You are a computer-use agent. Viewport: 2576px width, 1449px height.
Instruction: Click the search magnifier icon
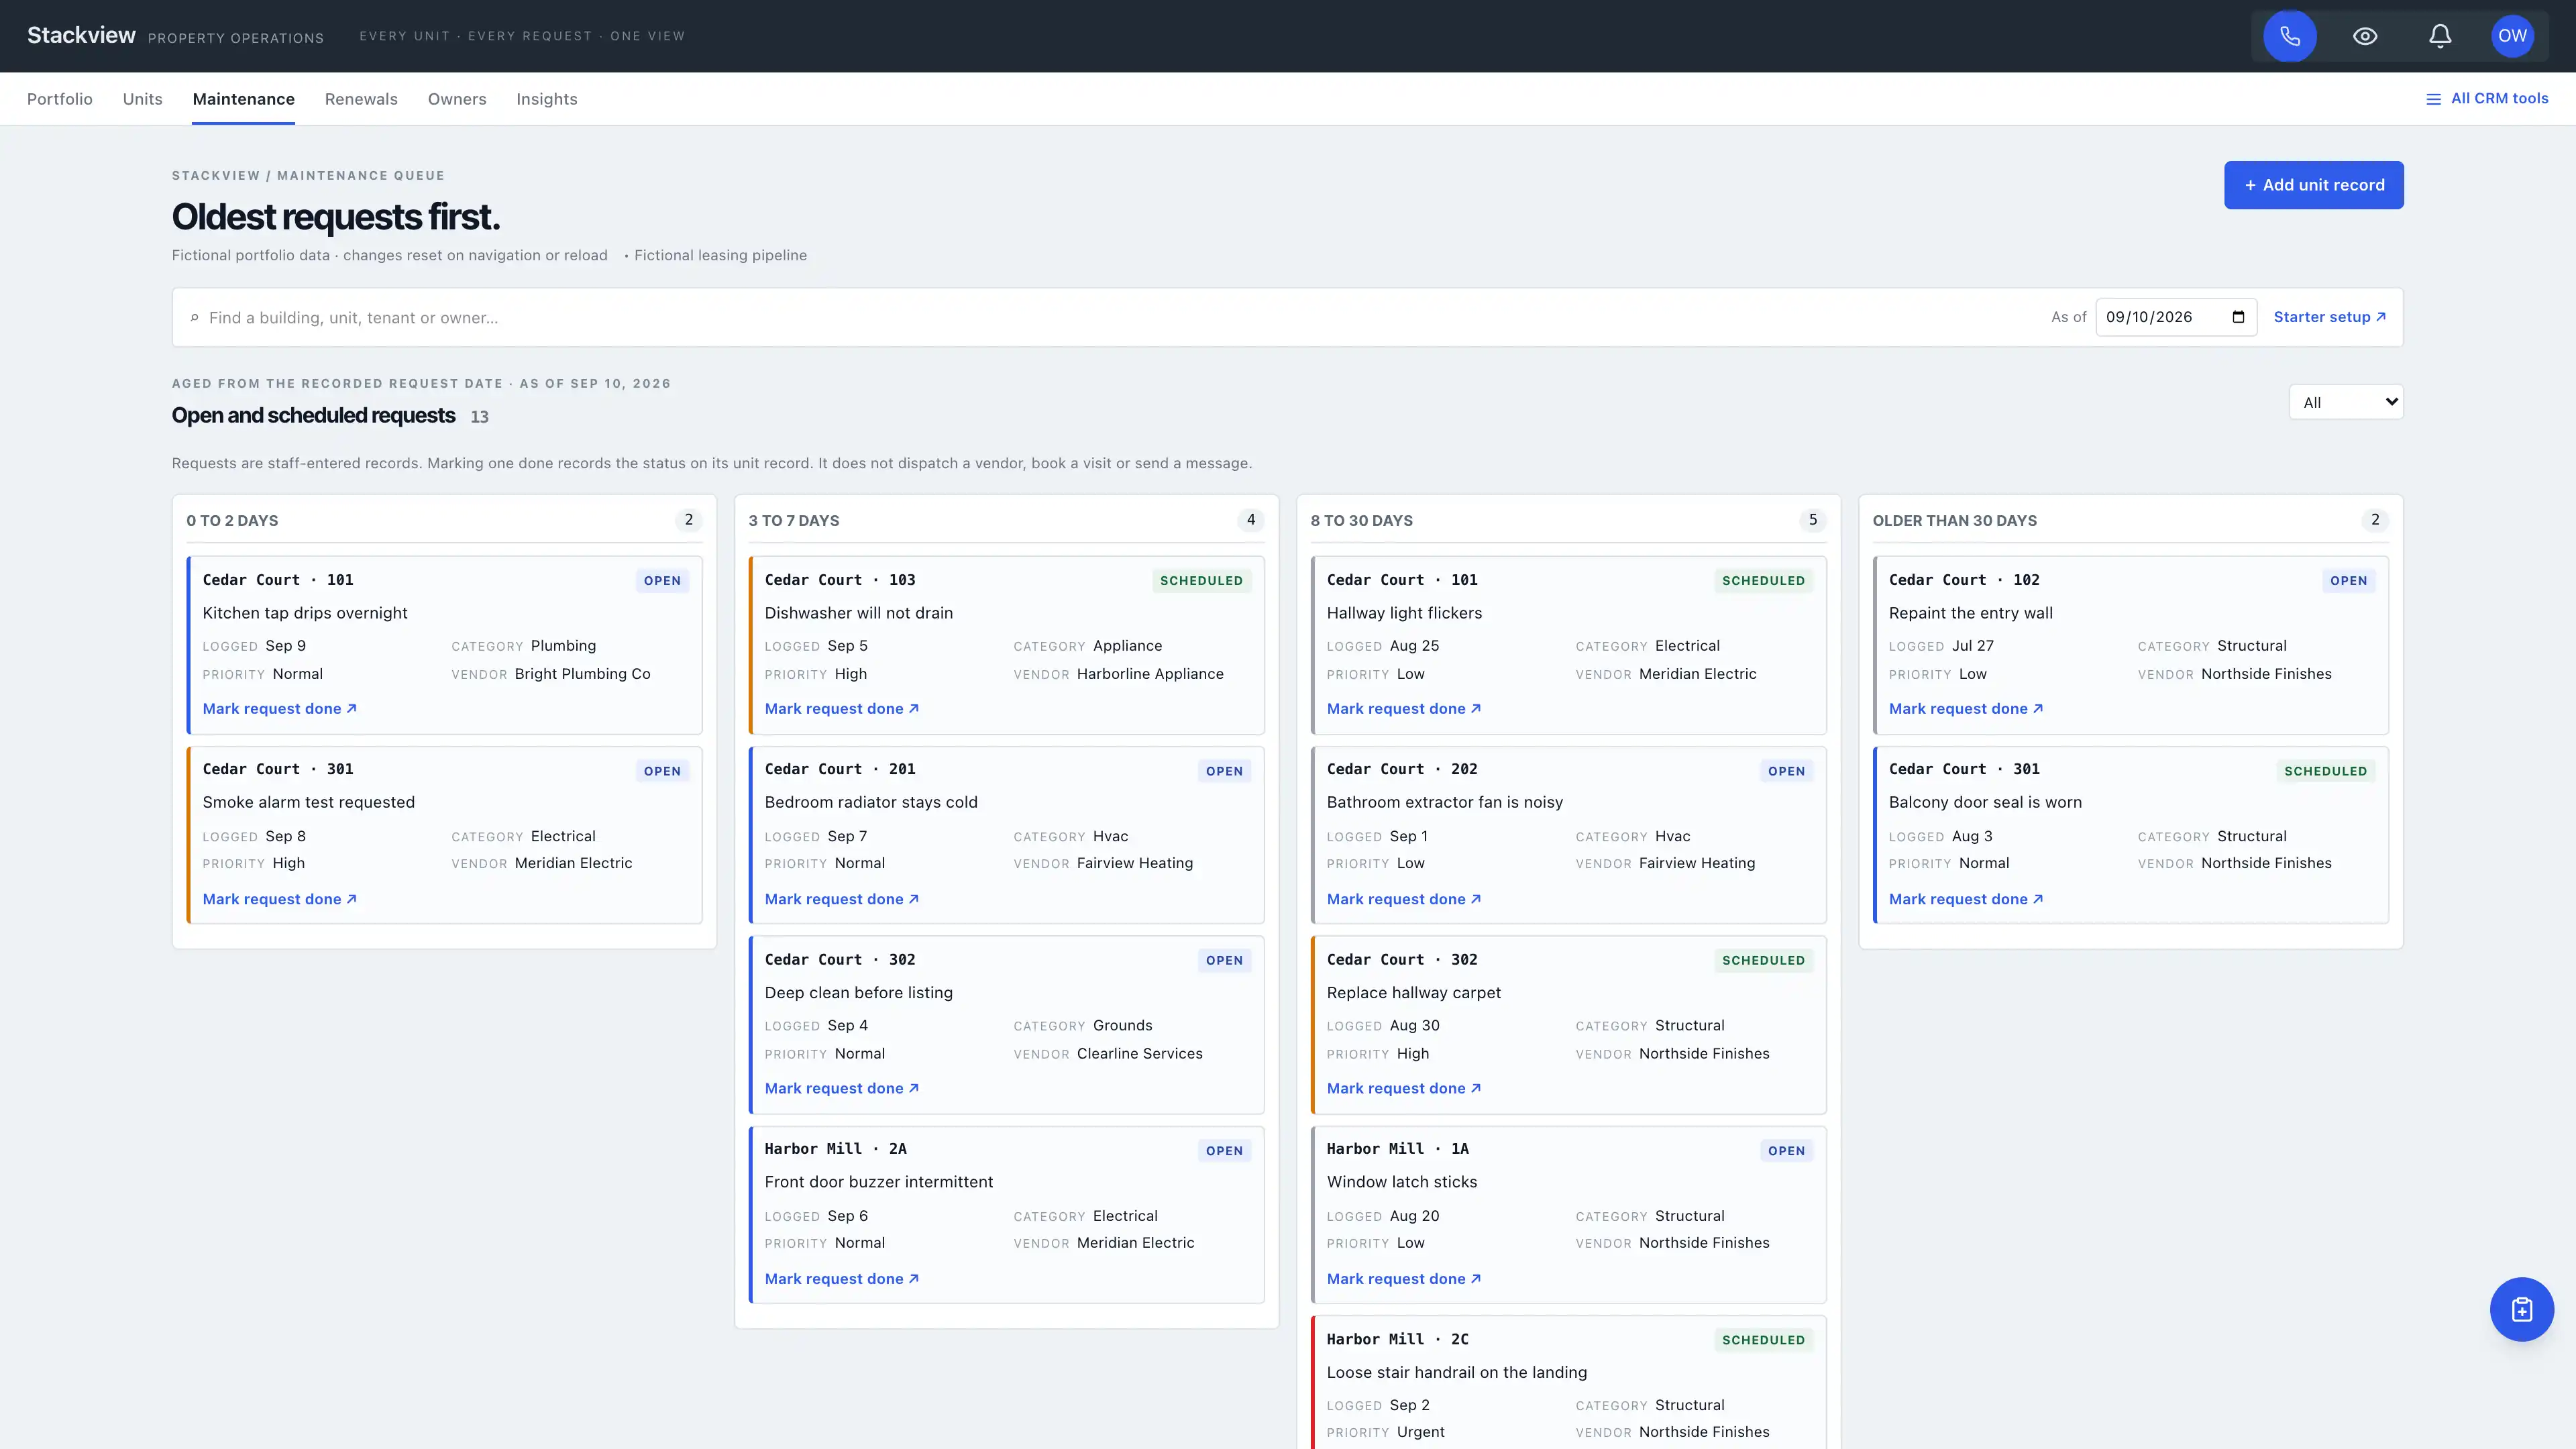(194, 318)
